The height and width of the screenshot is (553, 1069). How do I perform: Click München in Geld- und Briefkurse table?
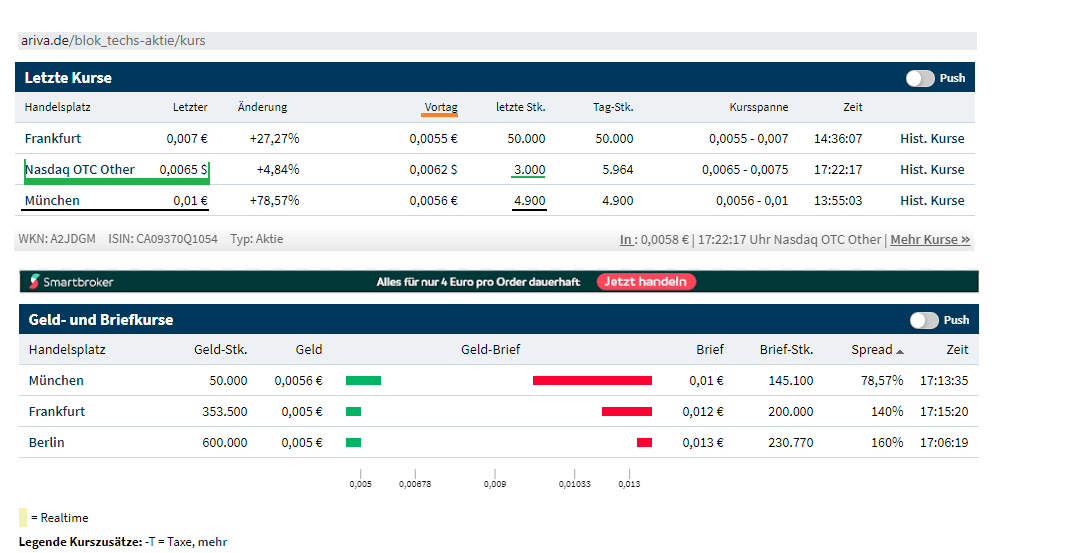(x=56, y=381)
